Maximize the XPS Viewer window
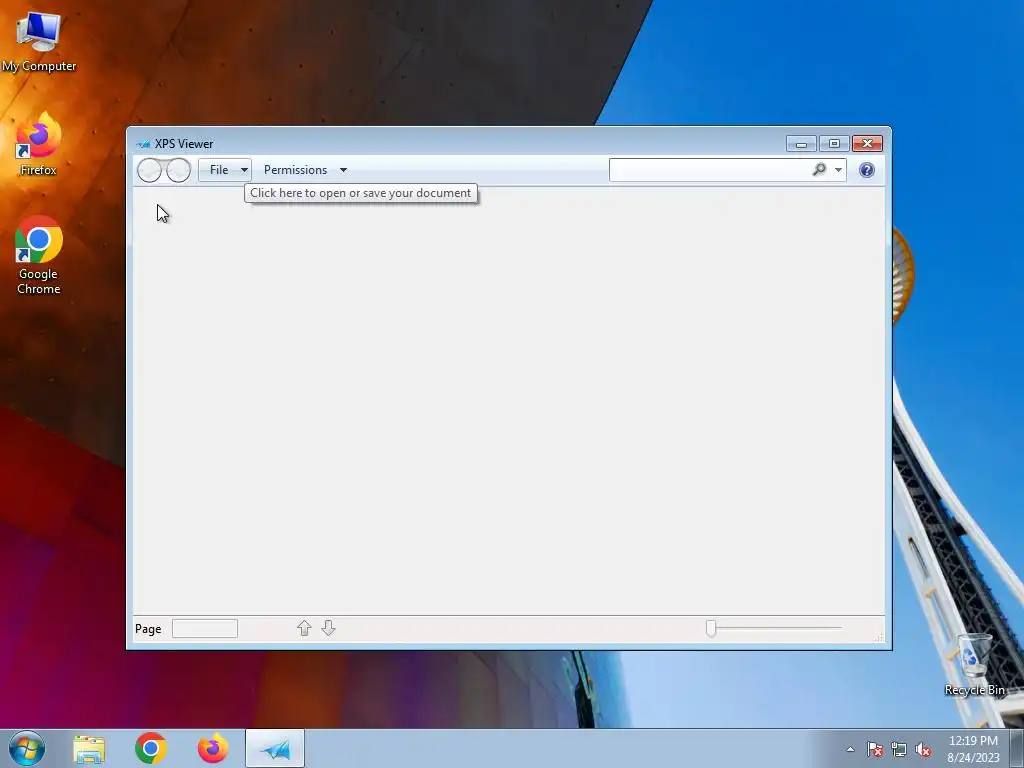1024x768 pixels. 834,144
